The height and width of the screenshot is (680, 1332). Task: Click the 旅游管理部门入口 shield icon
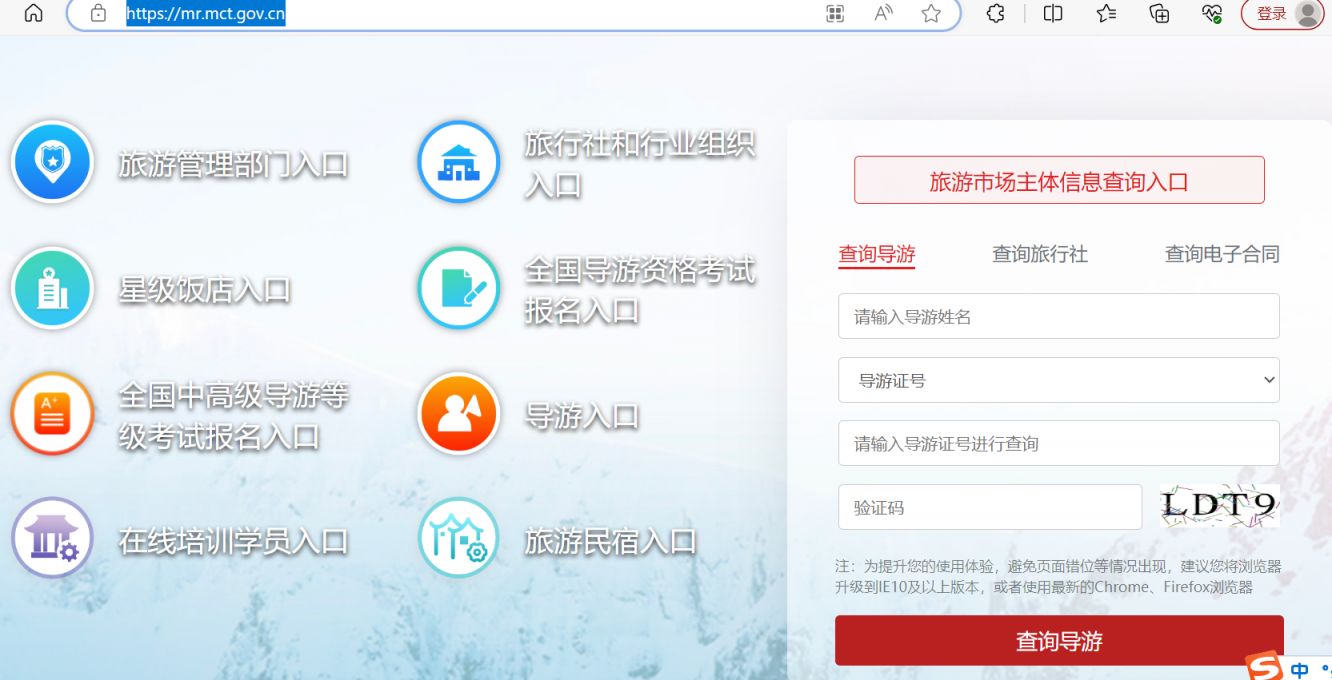pos(52,162)
